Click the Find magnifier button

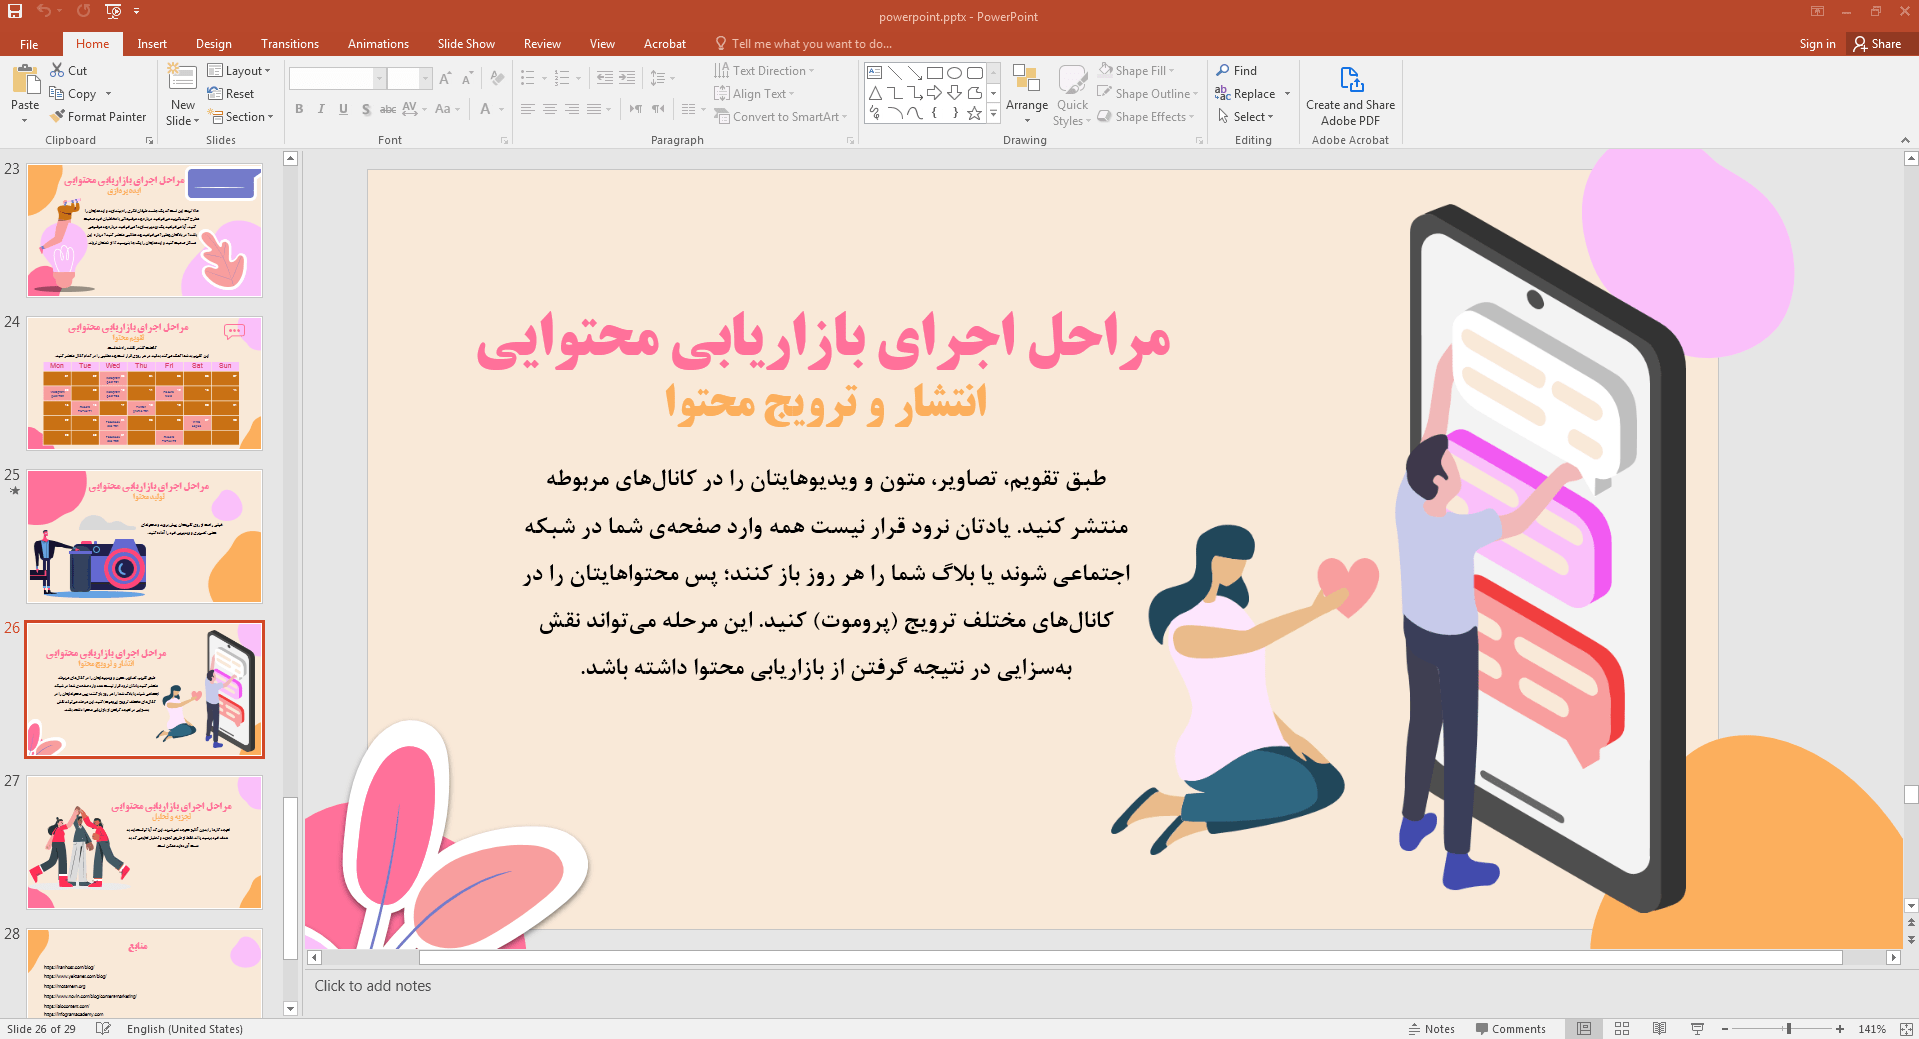coord(1237,71)
